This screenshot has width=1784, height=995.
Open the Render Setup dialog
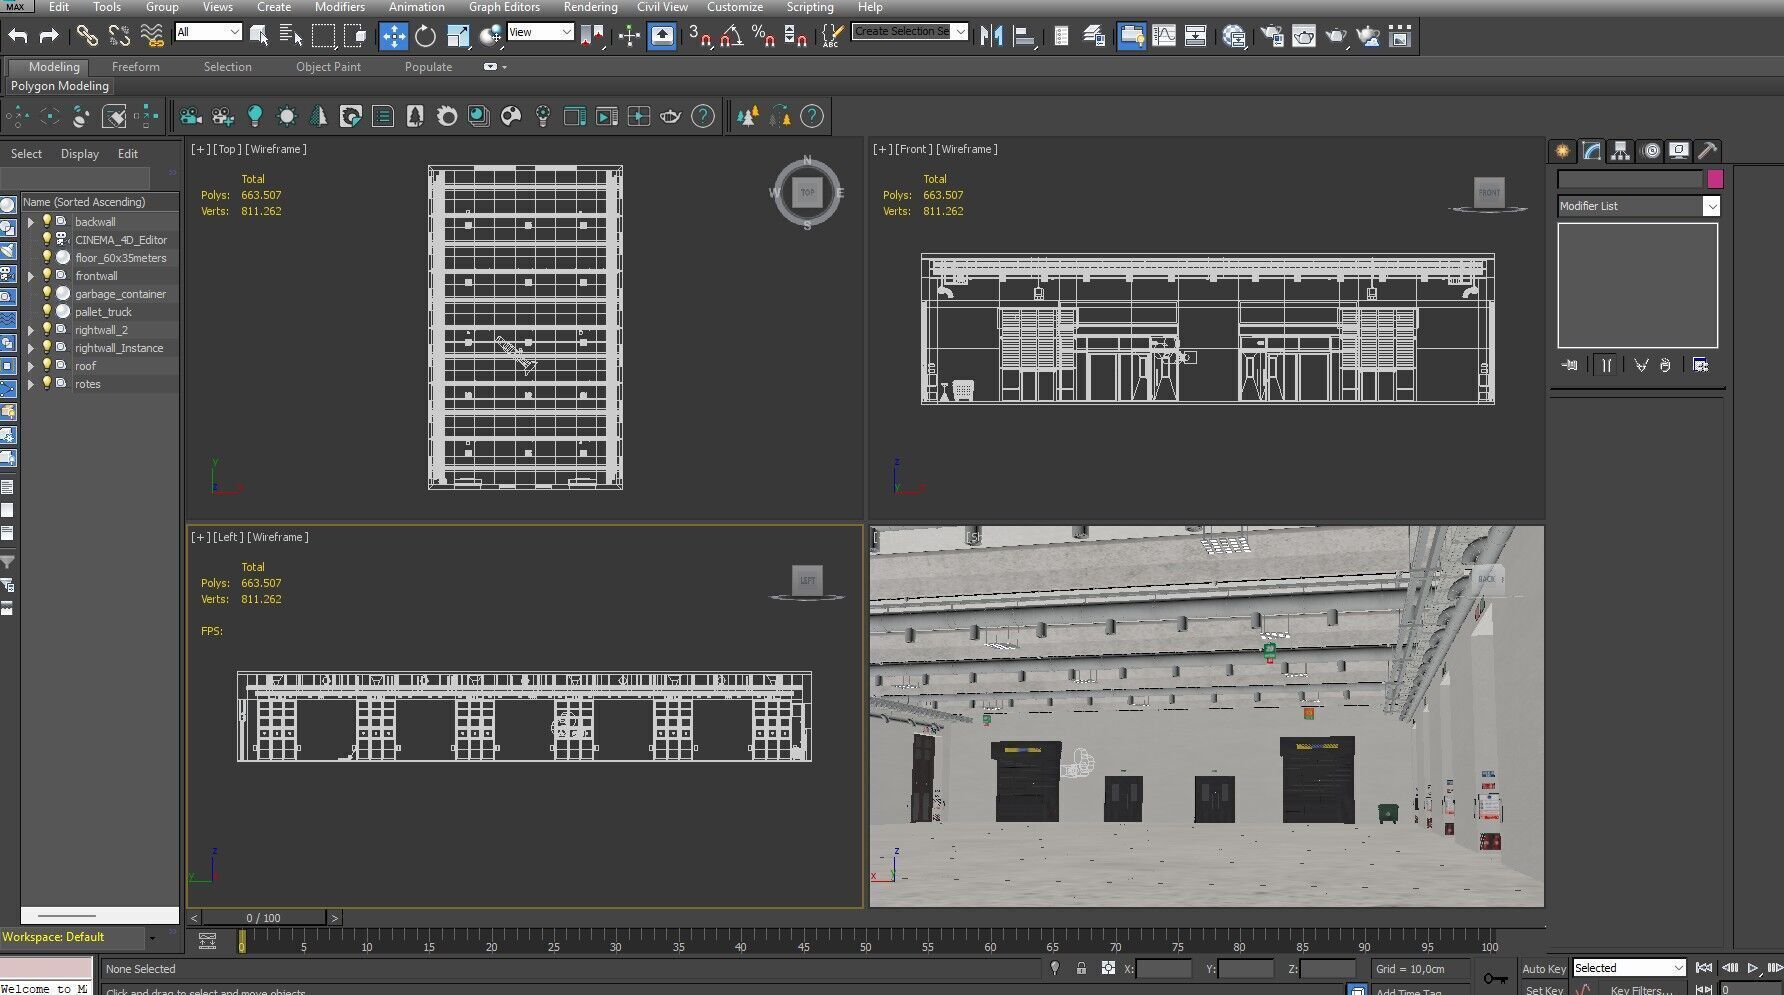(x=1272, y=36)
